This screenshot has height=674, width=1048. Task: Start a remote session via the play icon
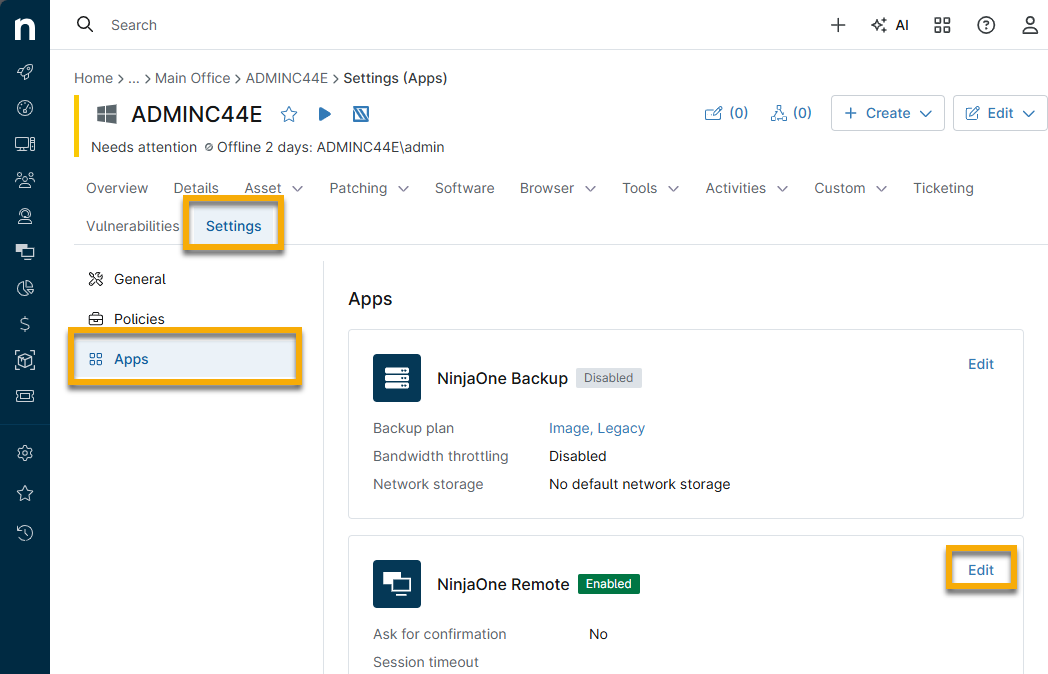coord(324,114)
